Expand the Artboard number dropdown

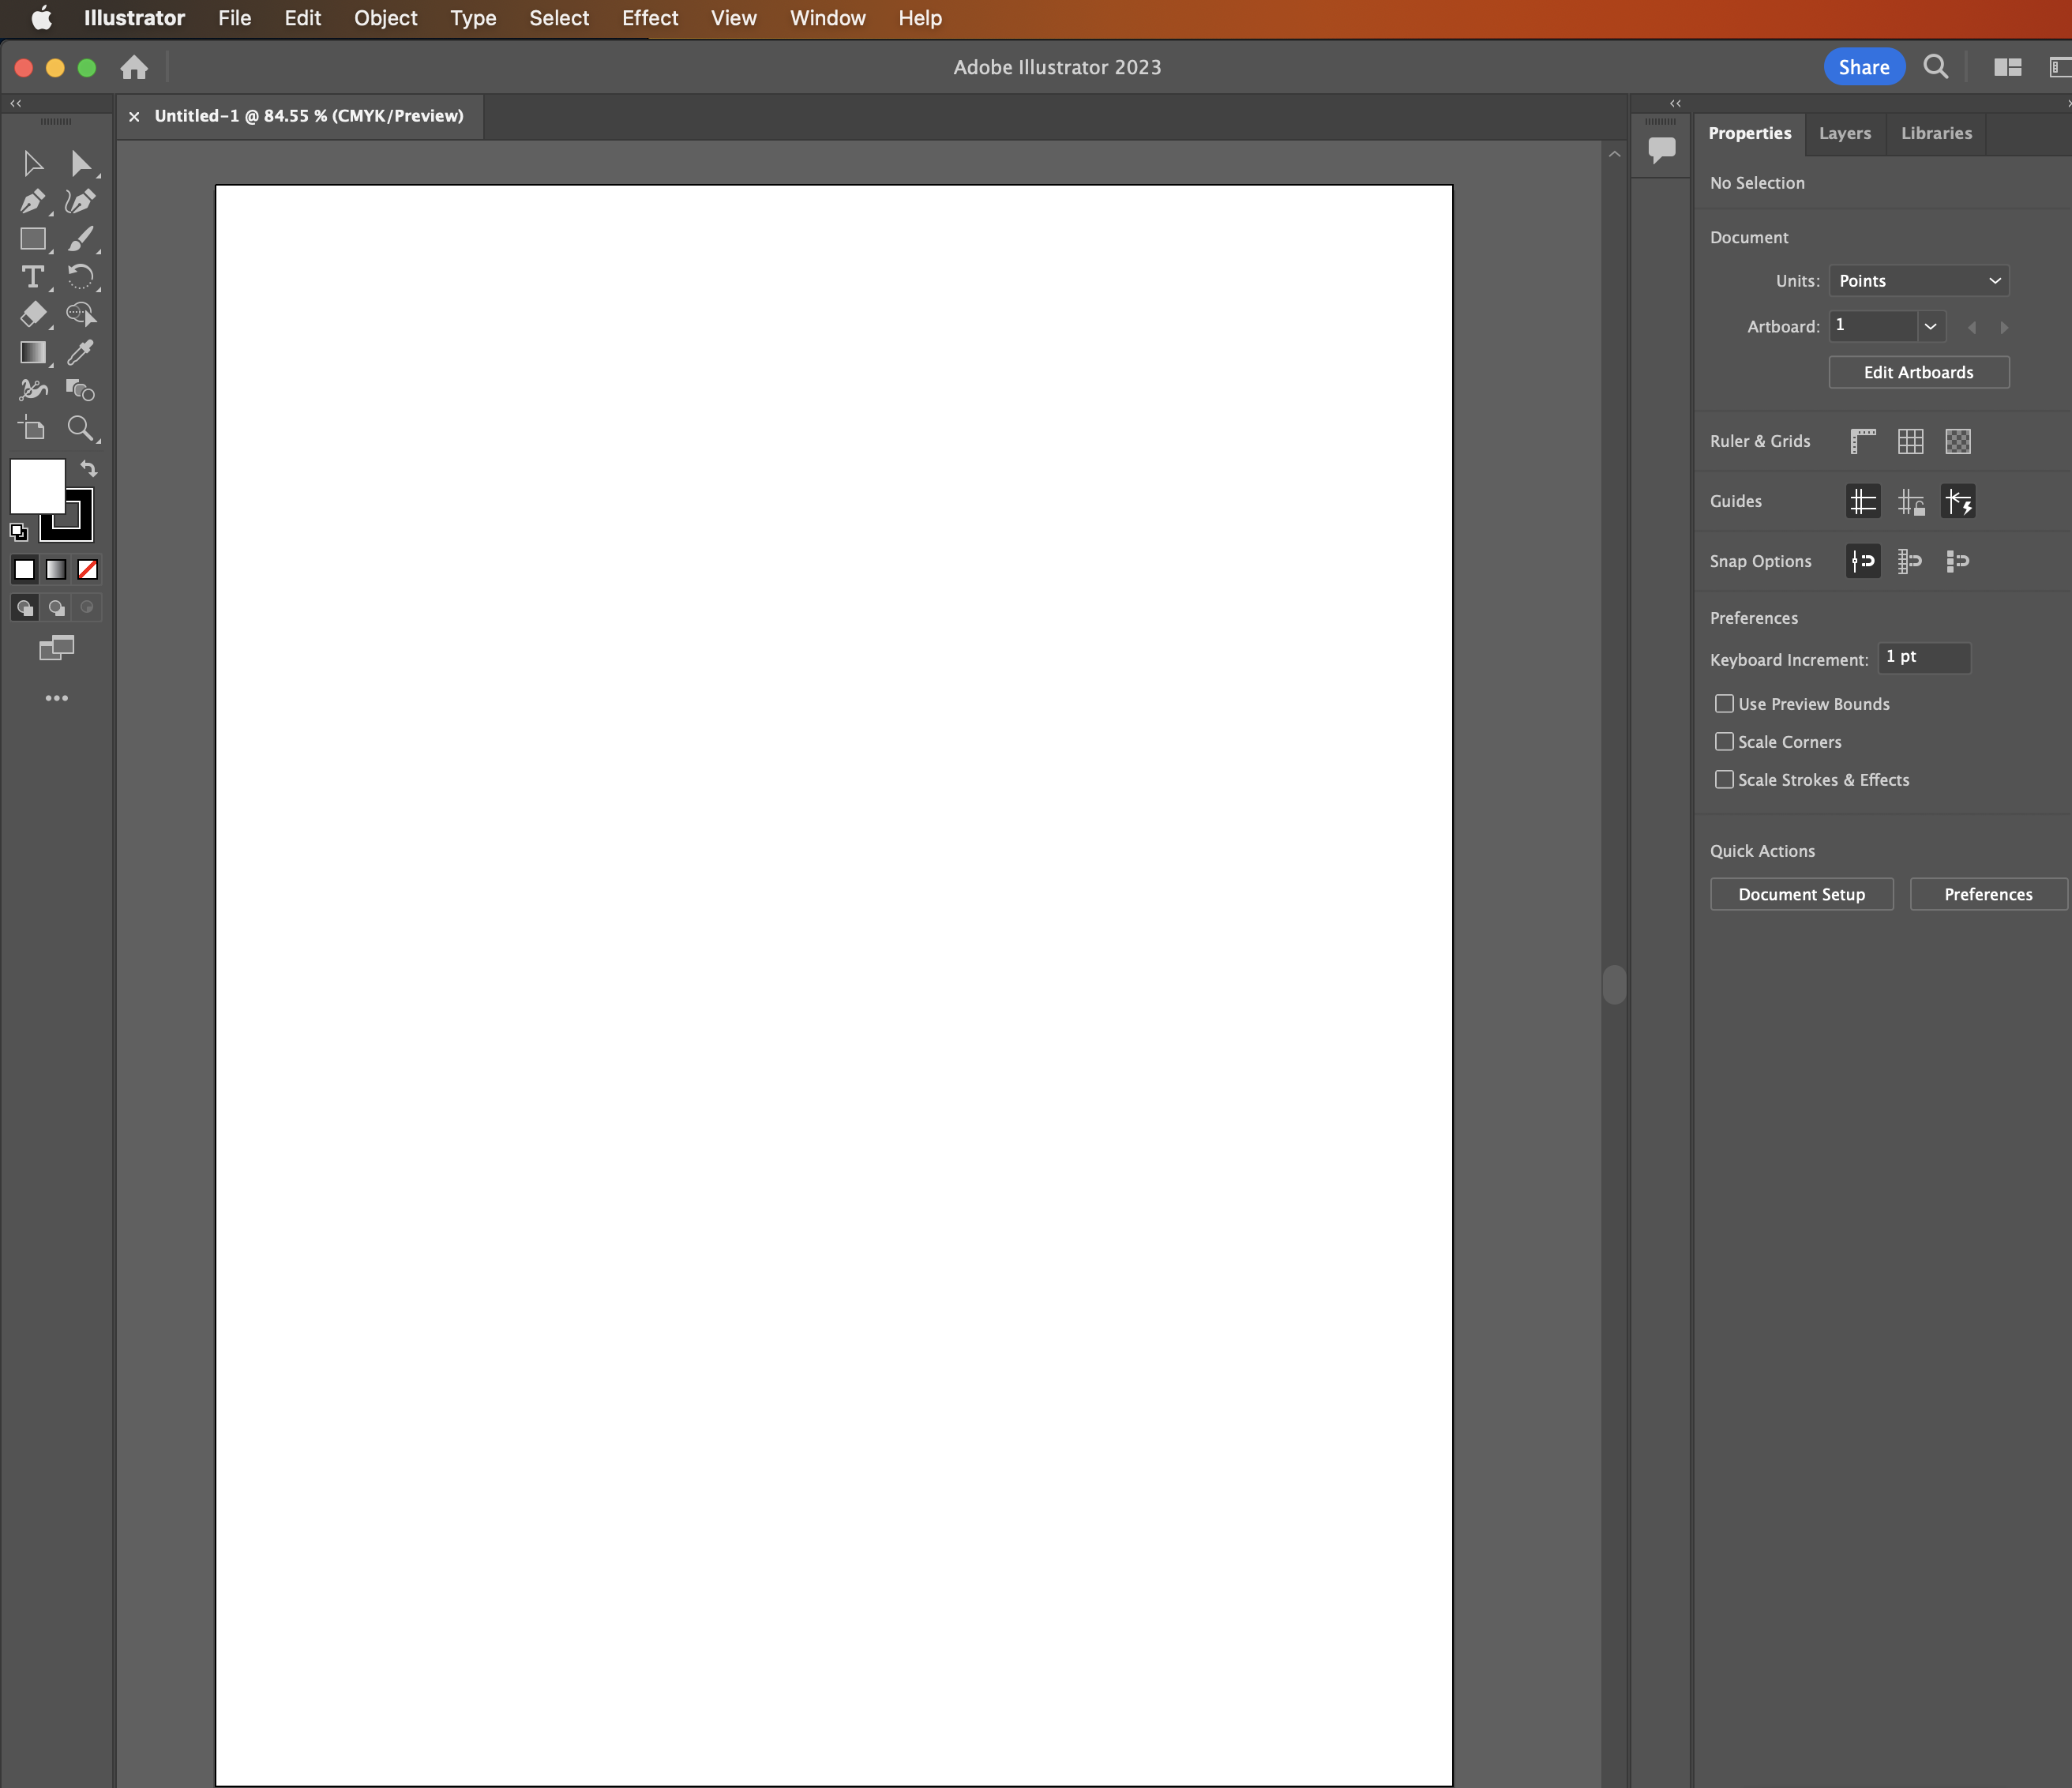click(1930, 326)
